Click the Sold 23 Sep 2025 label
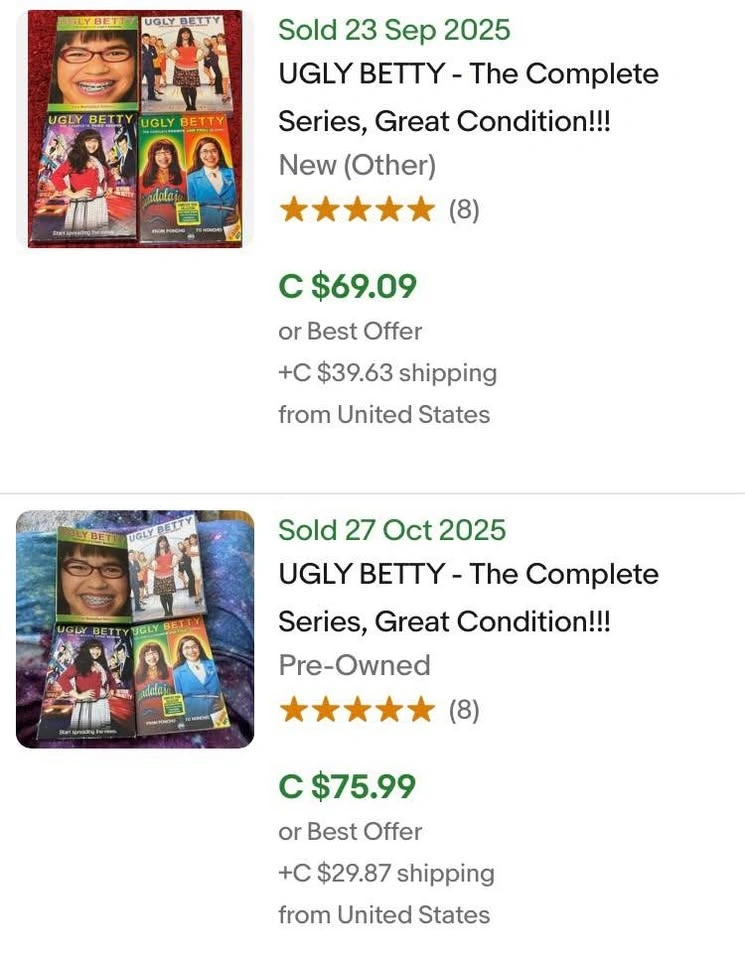 394,30
